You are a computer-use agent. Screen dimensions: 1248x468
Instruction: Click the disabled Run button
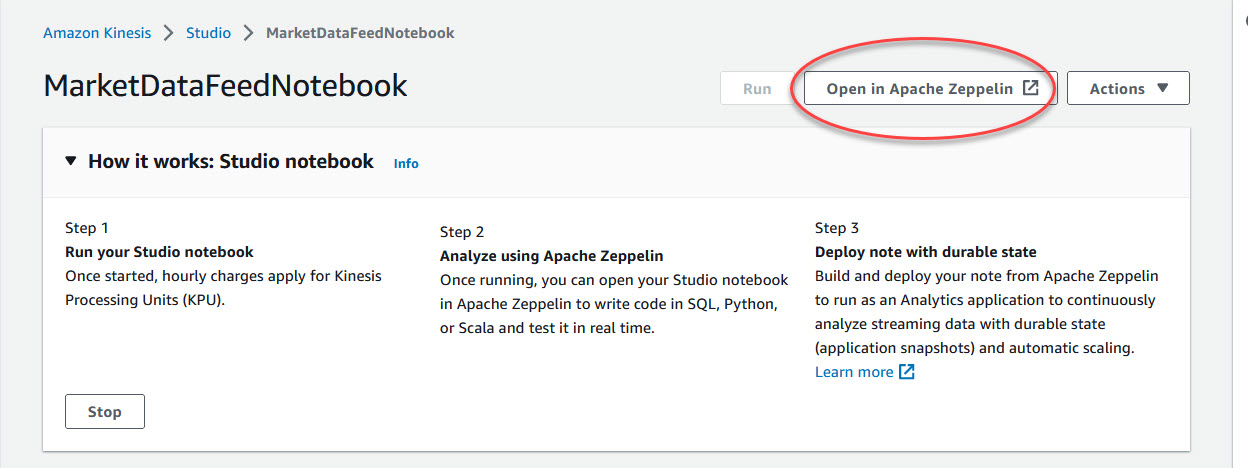pos(757,88)
